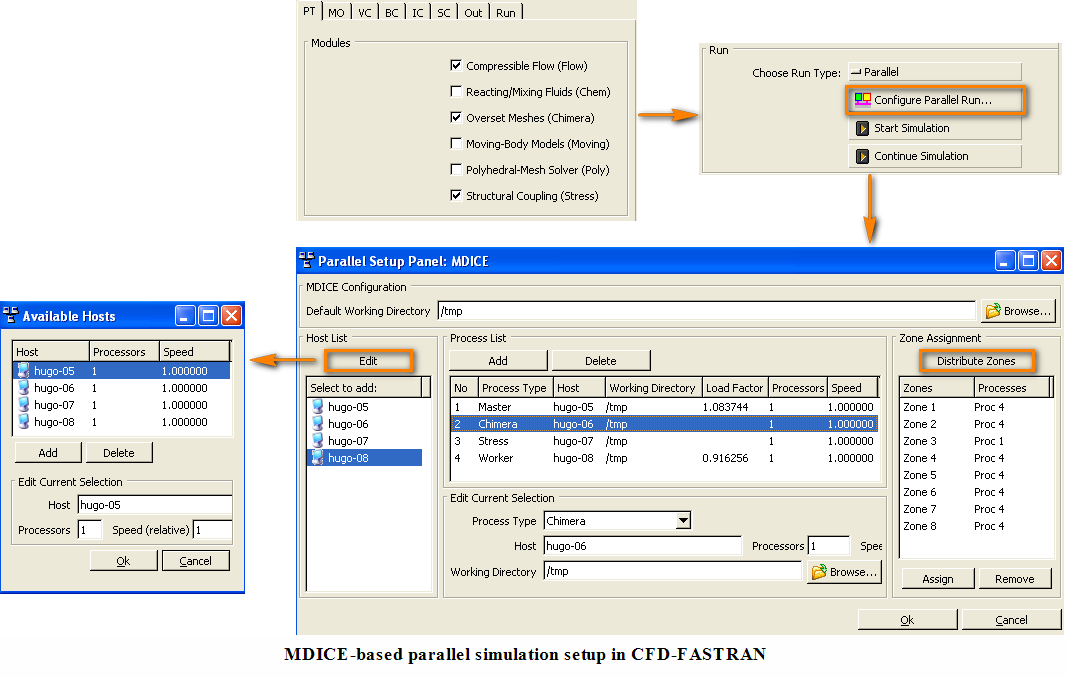Click the Default Working Directory text field
Screen dimensions: 1066x678
click(707, 311)
